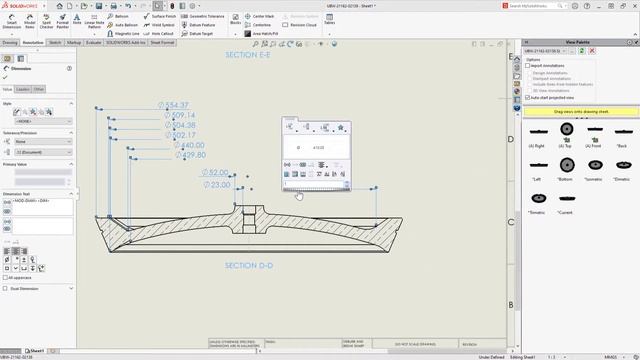Click the Dimension Text input field
640x360 pixels.
point(42,207)
